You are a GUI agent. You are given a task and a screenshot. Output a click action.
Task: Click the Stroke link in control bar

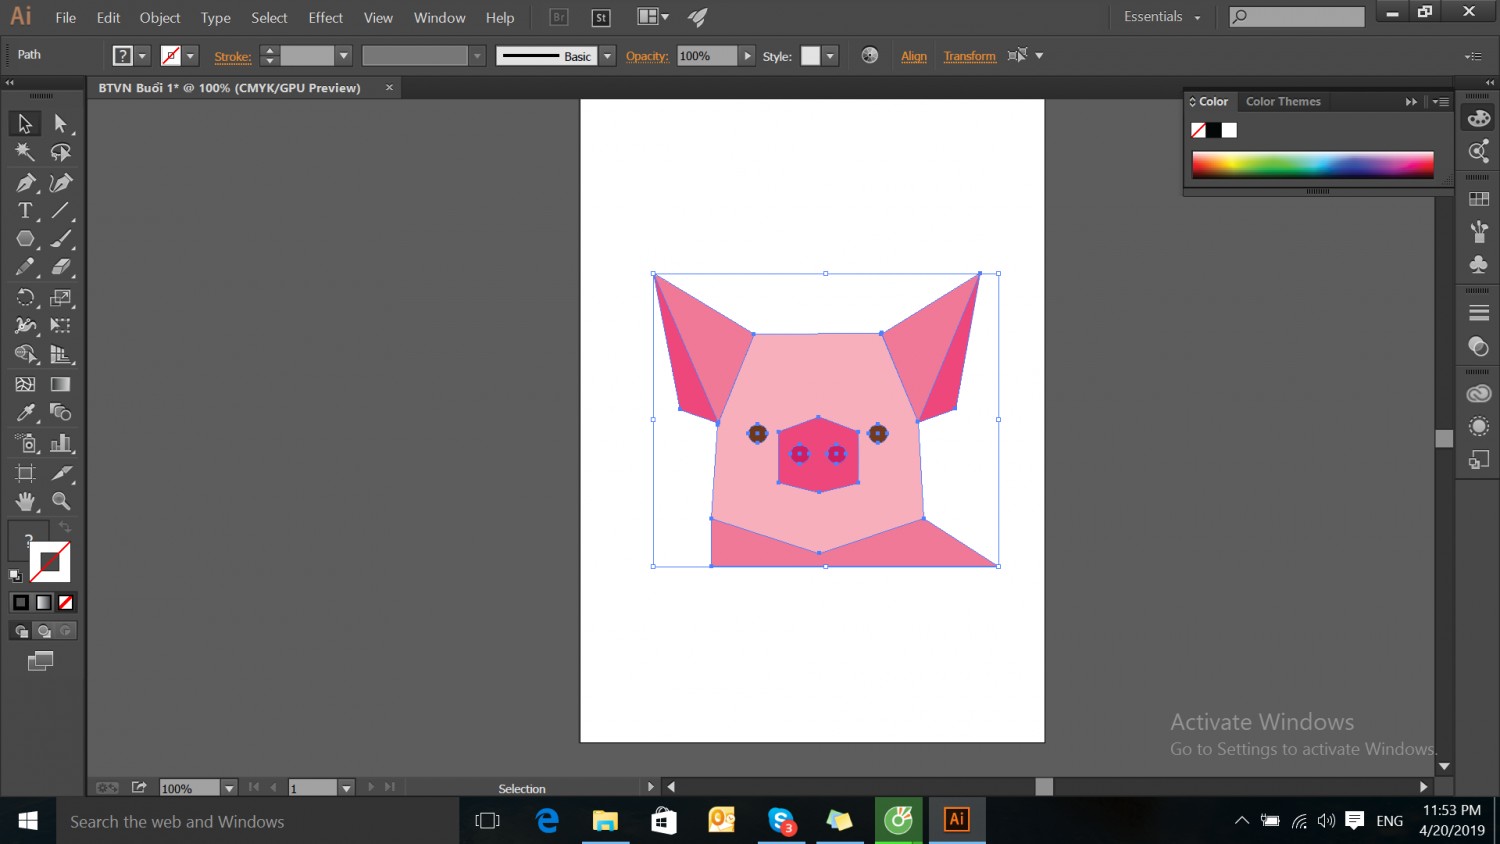(x=232, y=56)
